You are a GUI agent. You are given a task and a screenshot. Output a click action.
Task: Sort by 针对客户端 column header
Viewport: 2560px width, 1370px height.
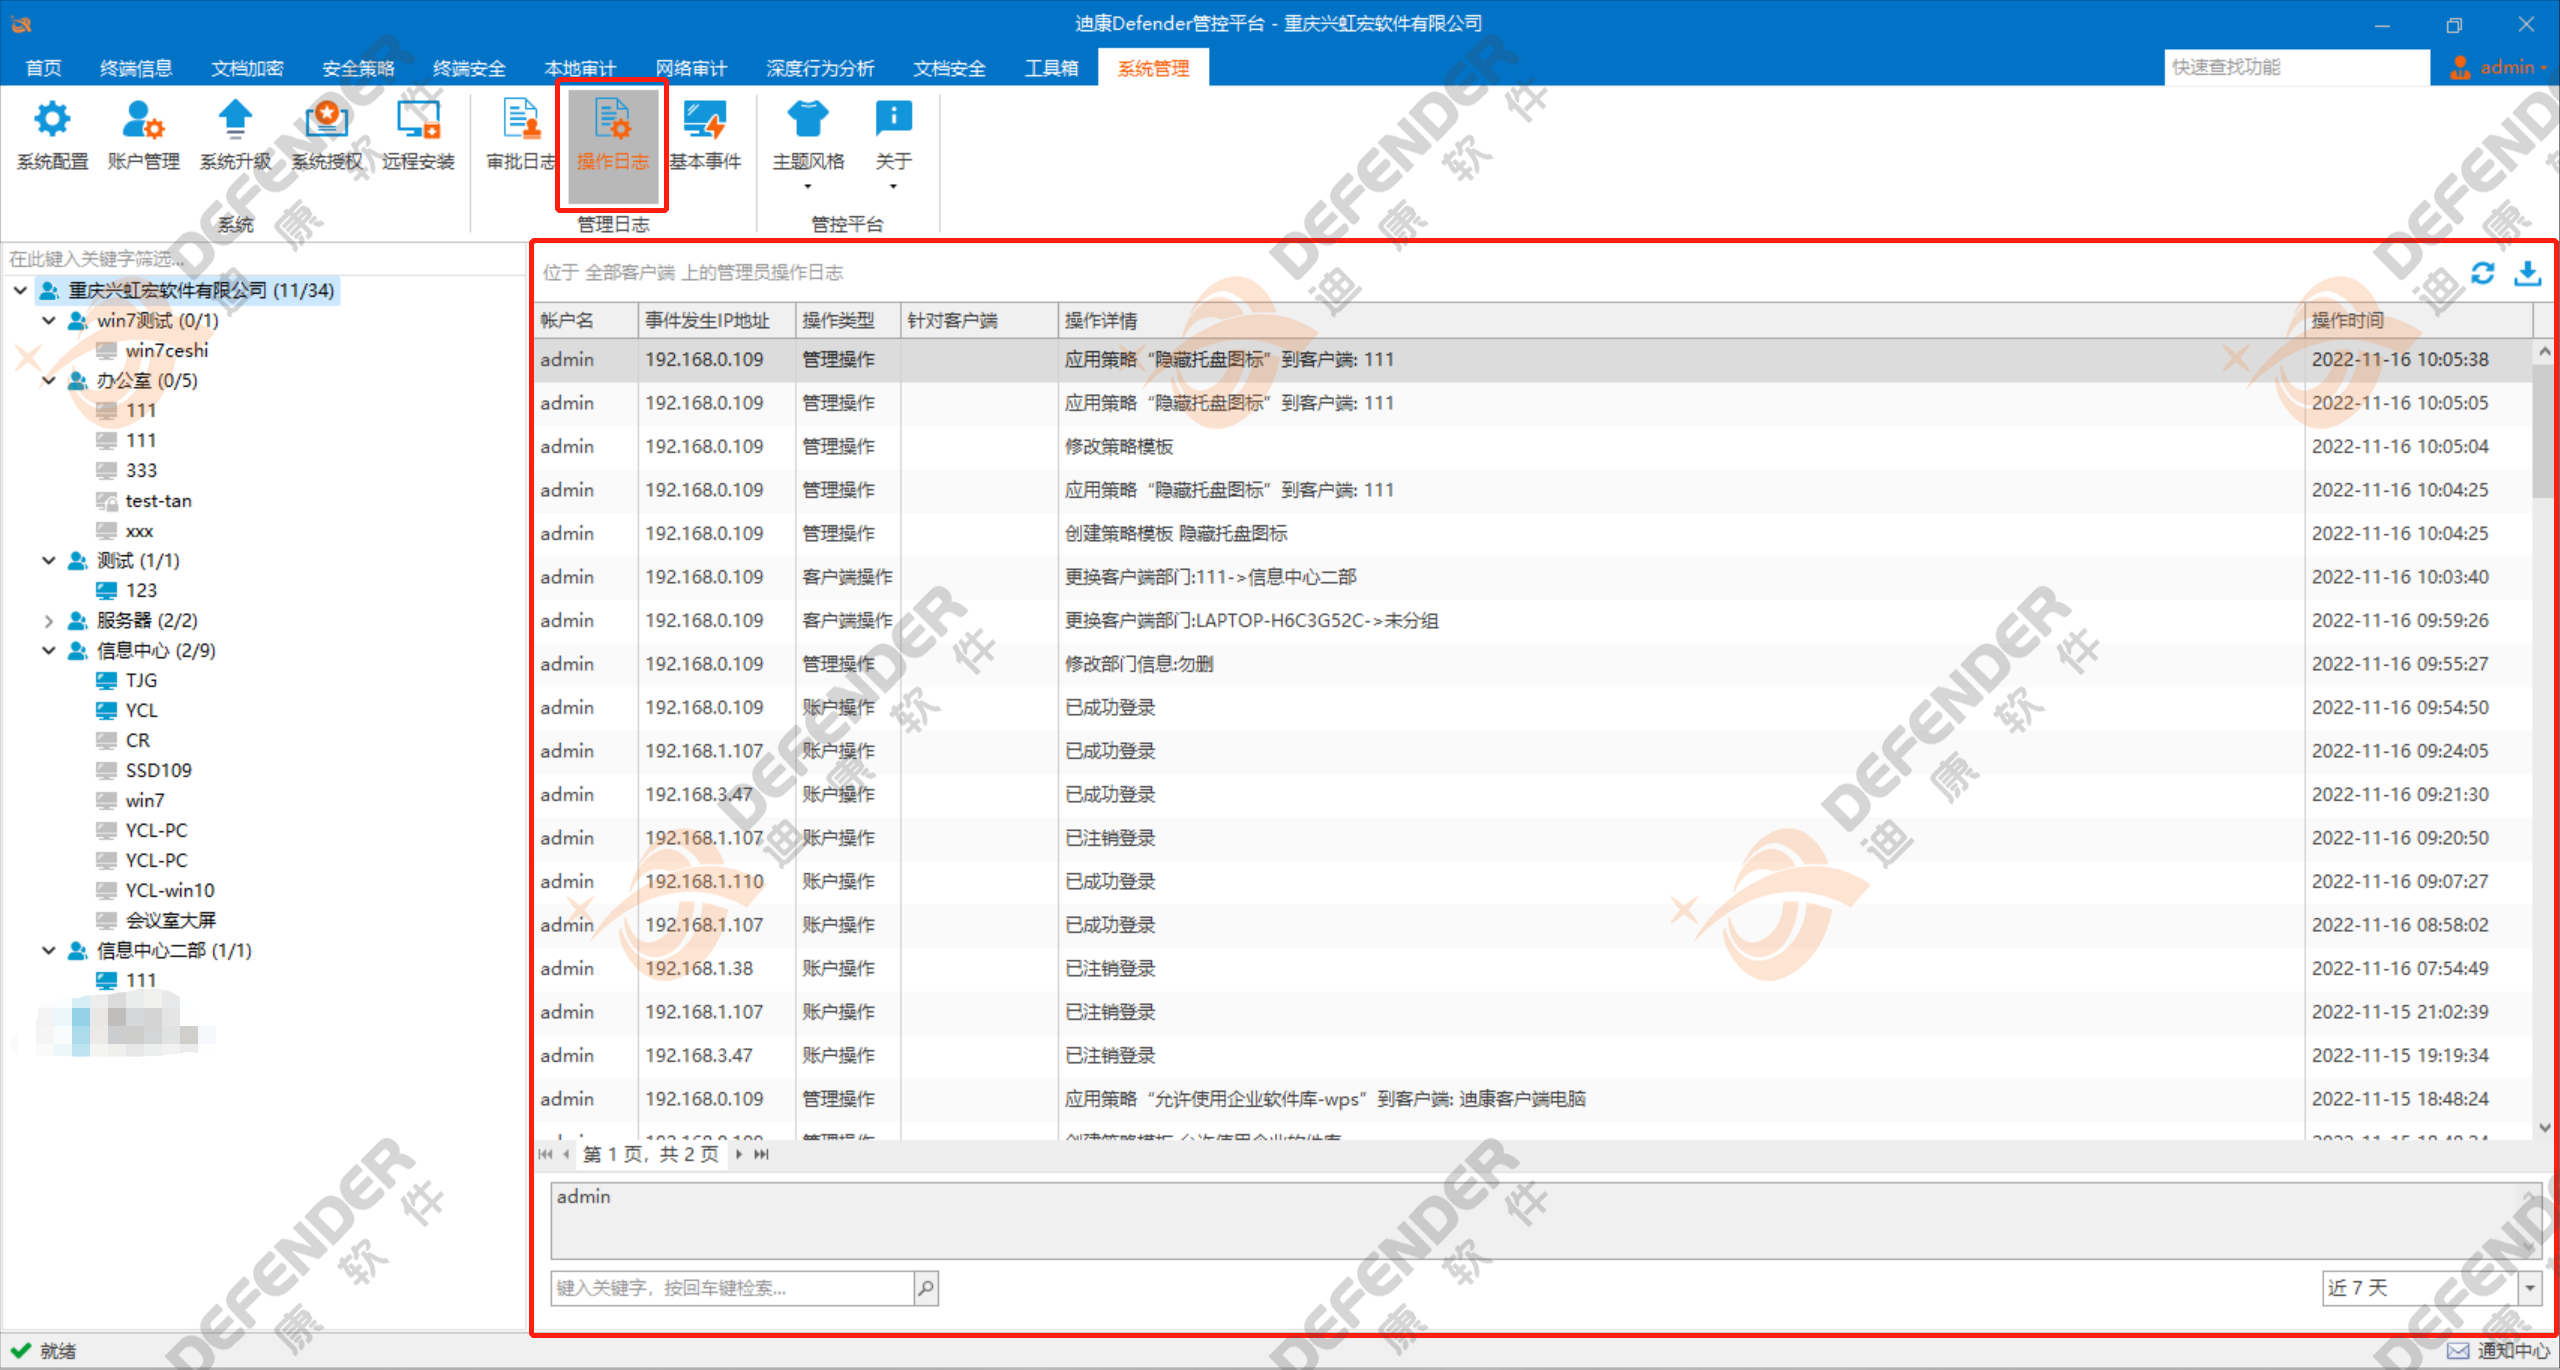[x=979, y=320]
